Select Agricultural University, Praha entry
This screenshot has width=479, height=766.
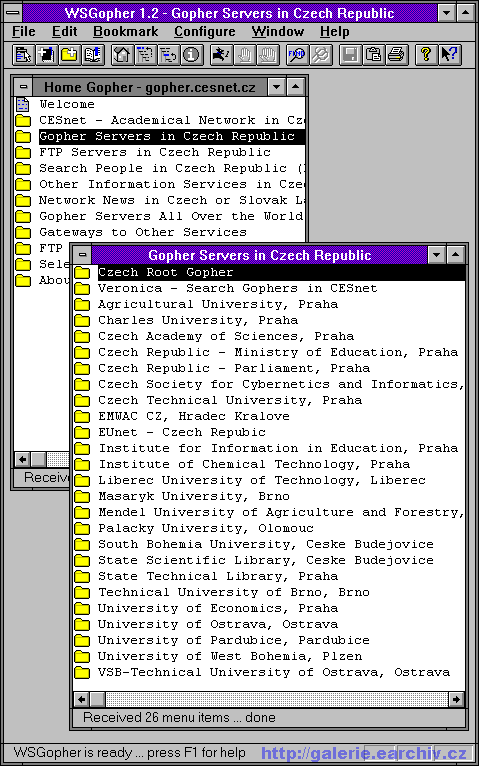(x=218, y=304)
